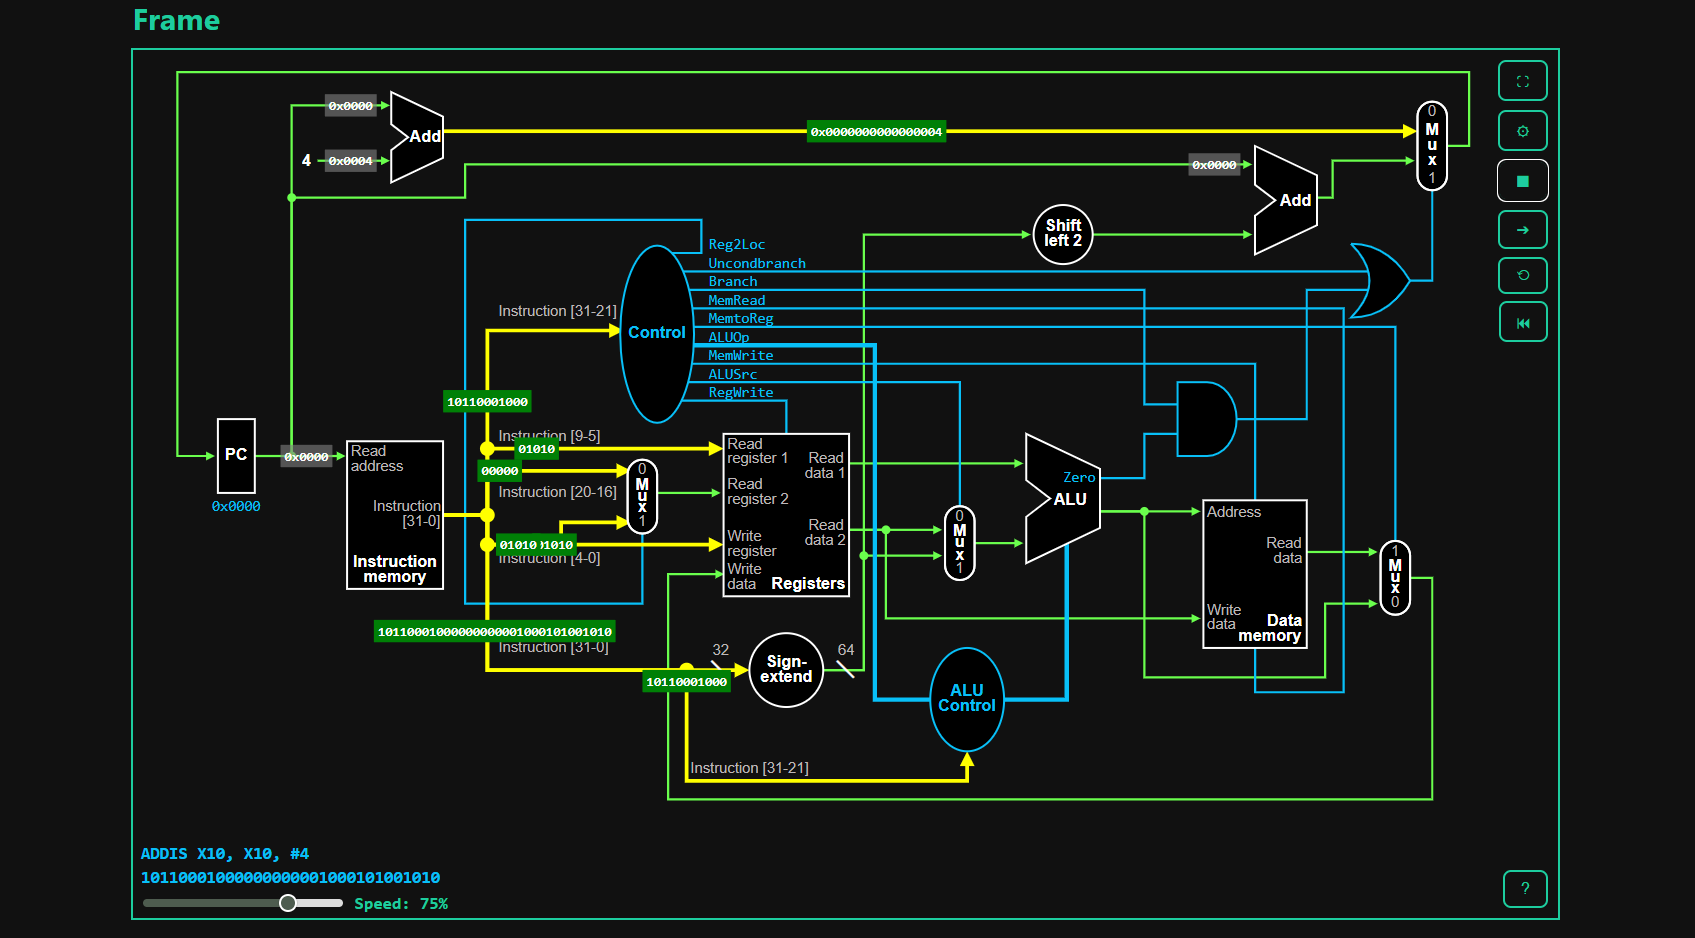
Task: Select the 0x0004 input to Add
Action: (x=350, y=160)
